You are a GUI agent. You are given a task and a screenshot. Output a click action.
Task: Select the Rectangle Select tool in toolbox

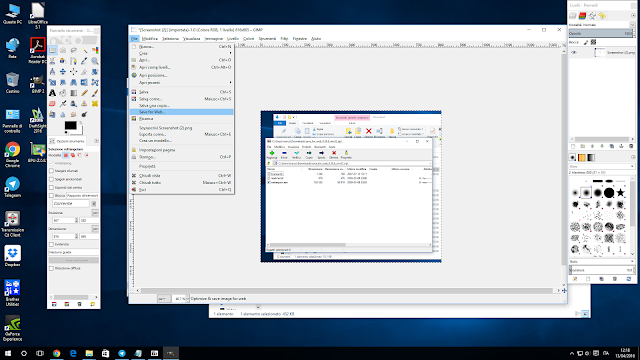click(52, 50)
